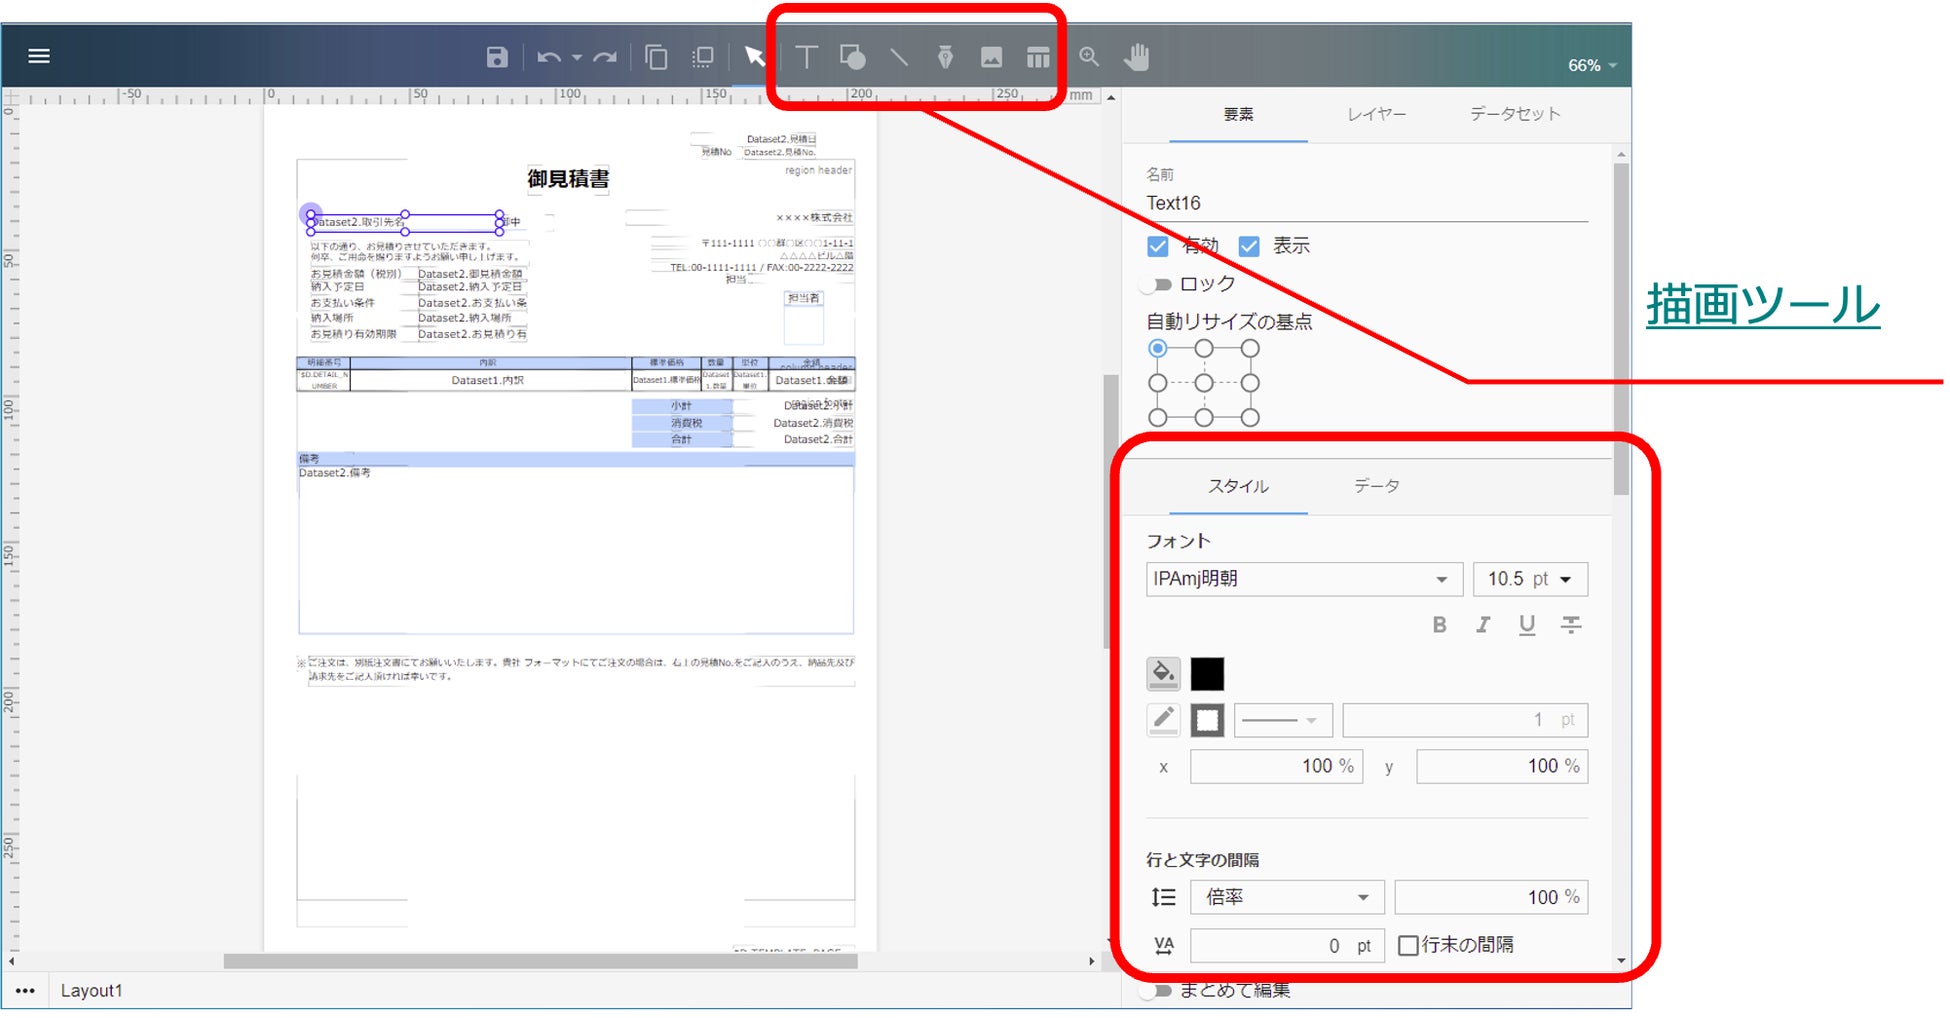Open the border color swatch
The height and width of the screenshot is (1018, 1950).
pos(1207,720)
